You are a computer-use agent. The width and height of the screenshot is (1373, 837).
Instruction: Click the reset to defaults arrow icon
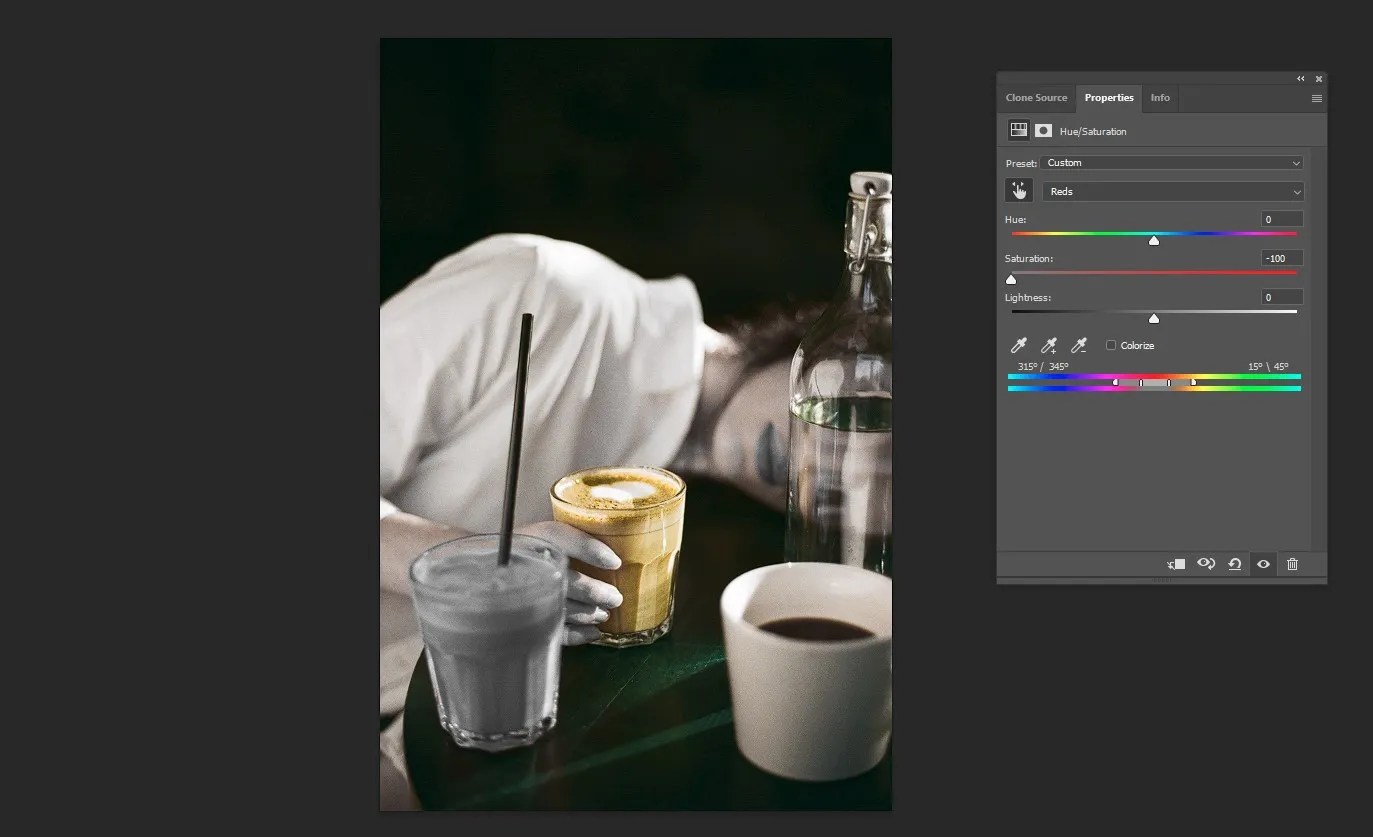[x=1234, y=563]
